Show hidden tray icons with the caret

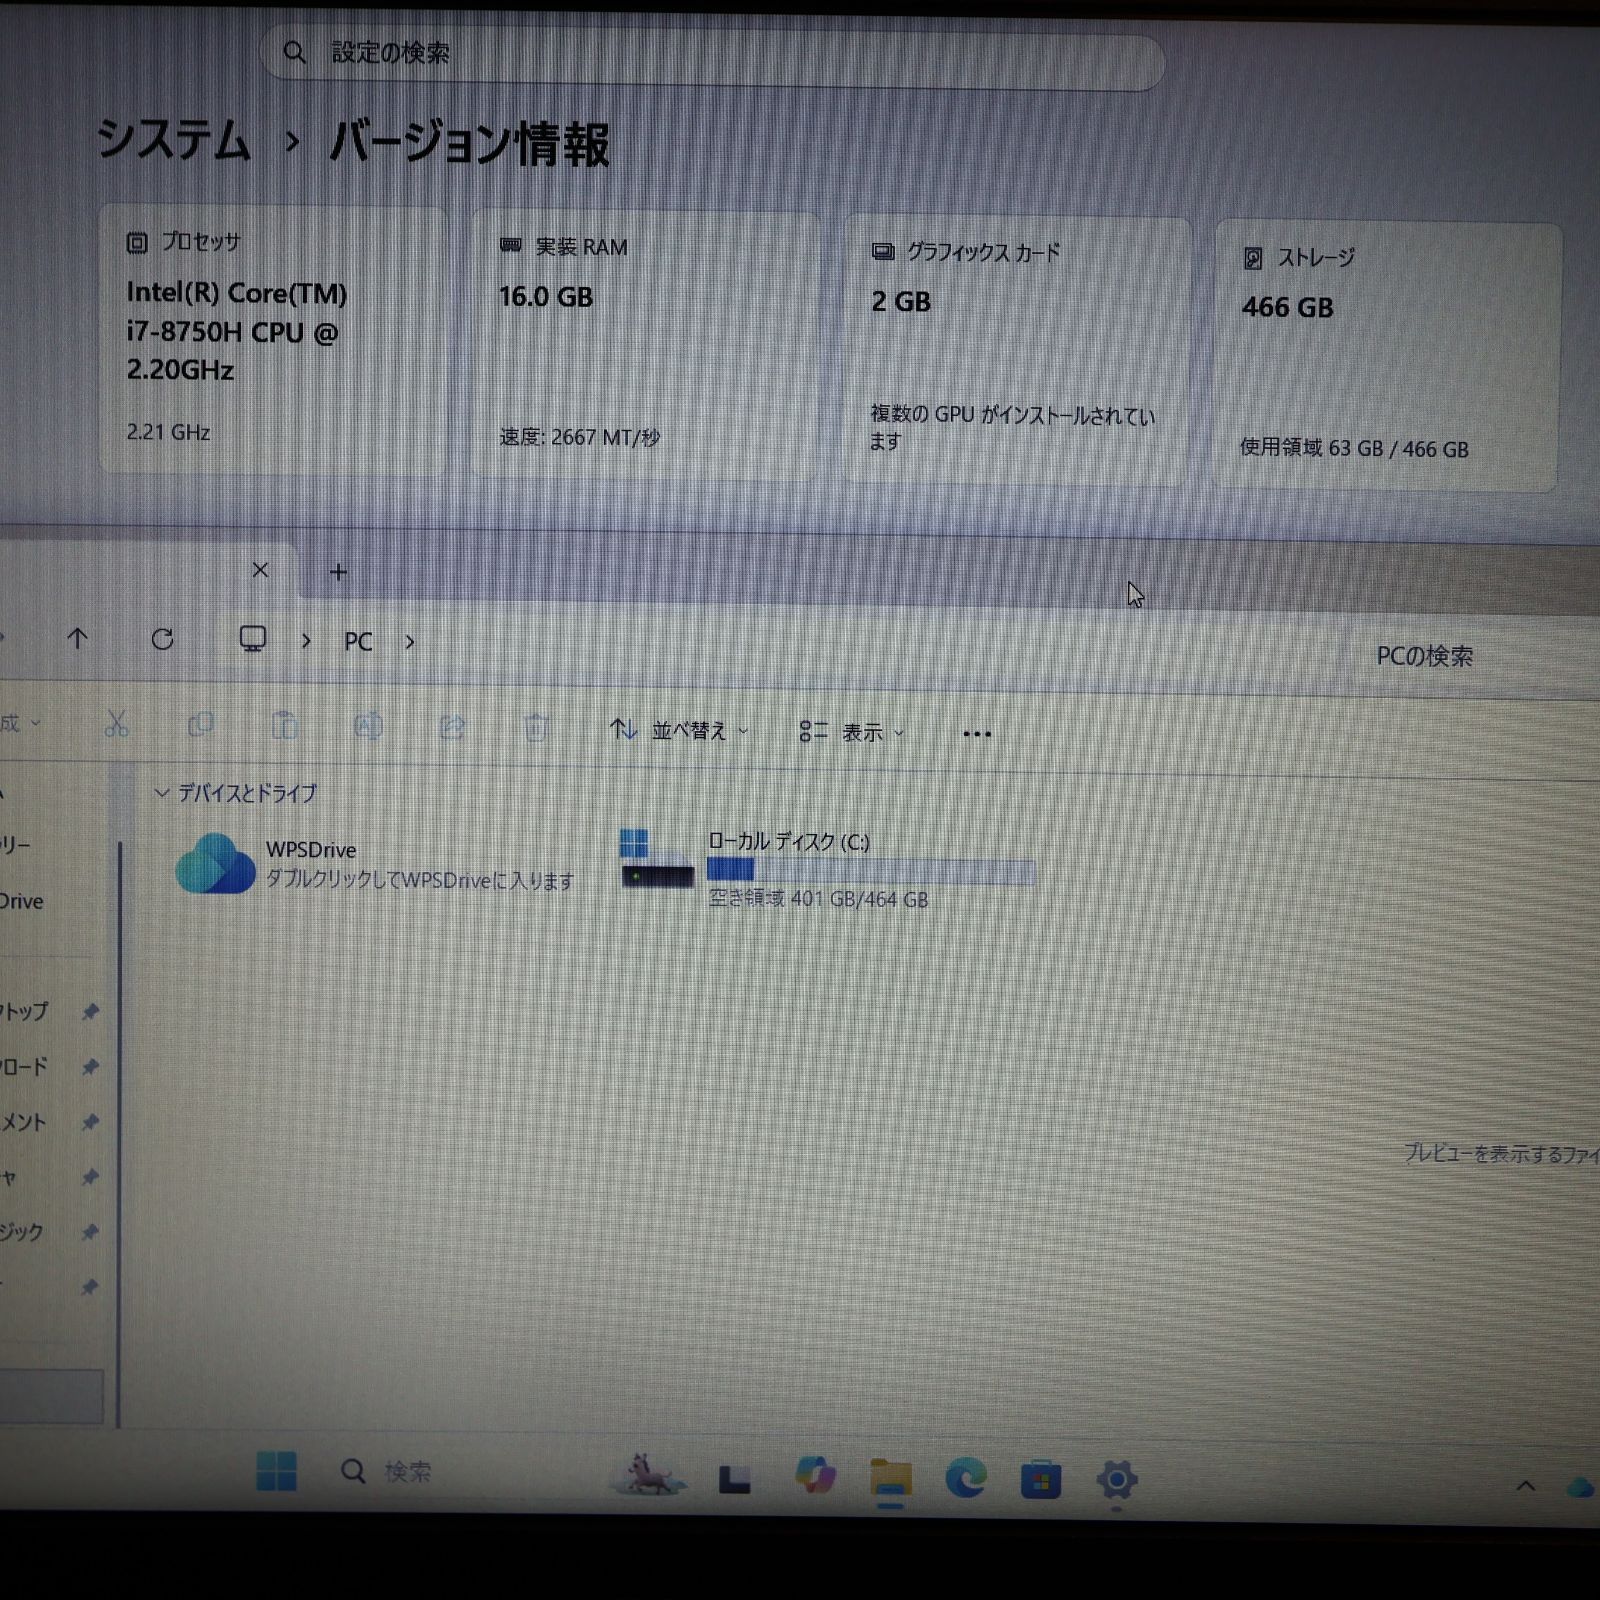coord(1526,1486)
